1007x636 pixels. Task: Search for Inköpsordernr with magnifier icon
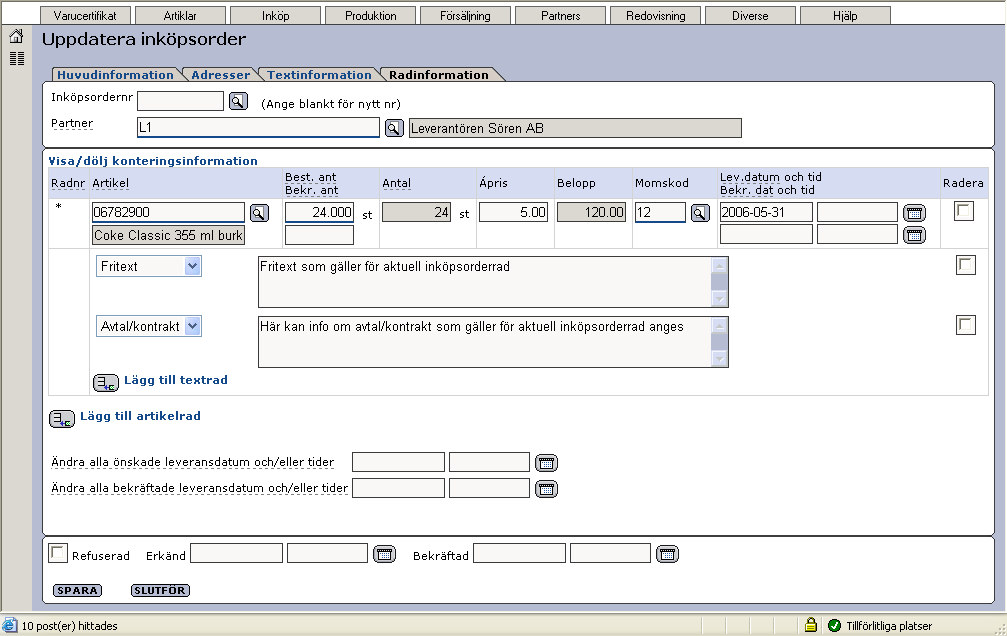pos(238,102)
